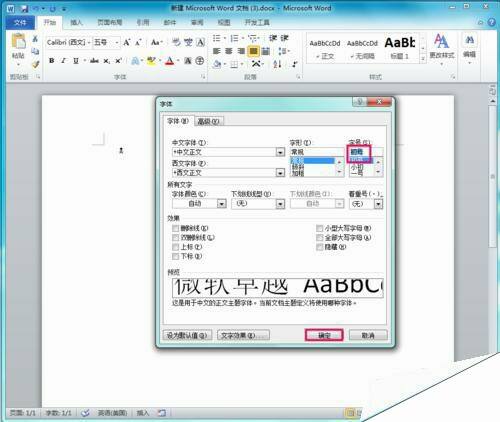This screenshot has height=422, width=500.
Task: Click the Numbering list icon
Action: 234,38
